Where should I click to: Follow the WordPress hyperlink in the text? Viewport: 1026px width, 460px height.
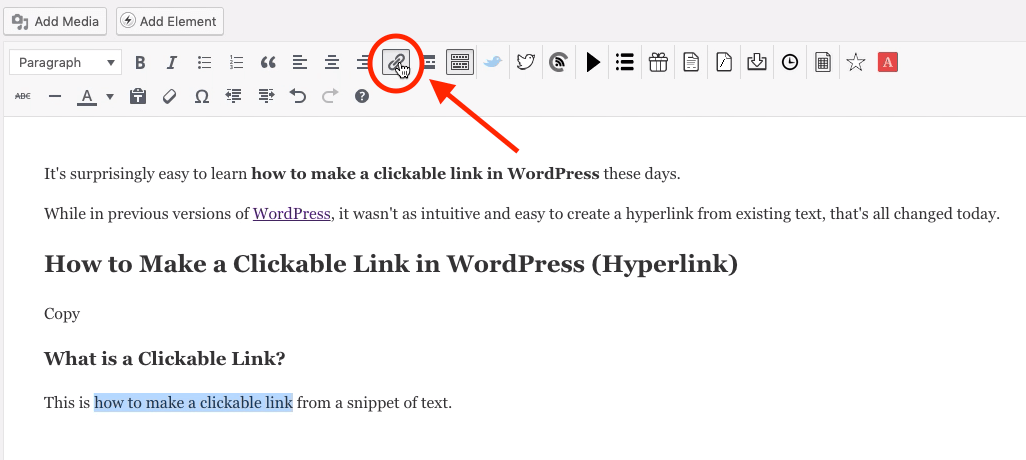[291, 214]
